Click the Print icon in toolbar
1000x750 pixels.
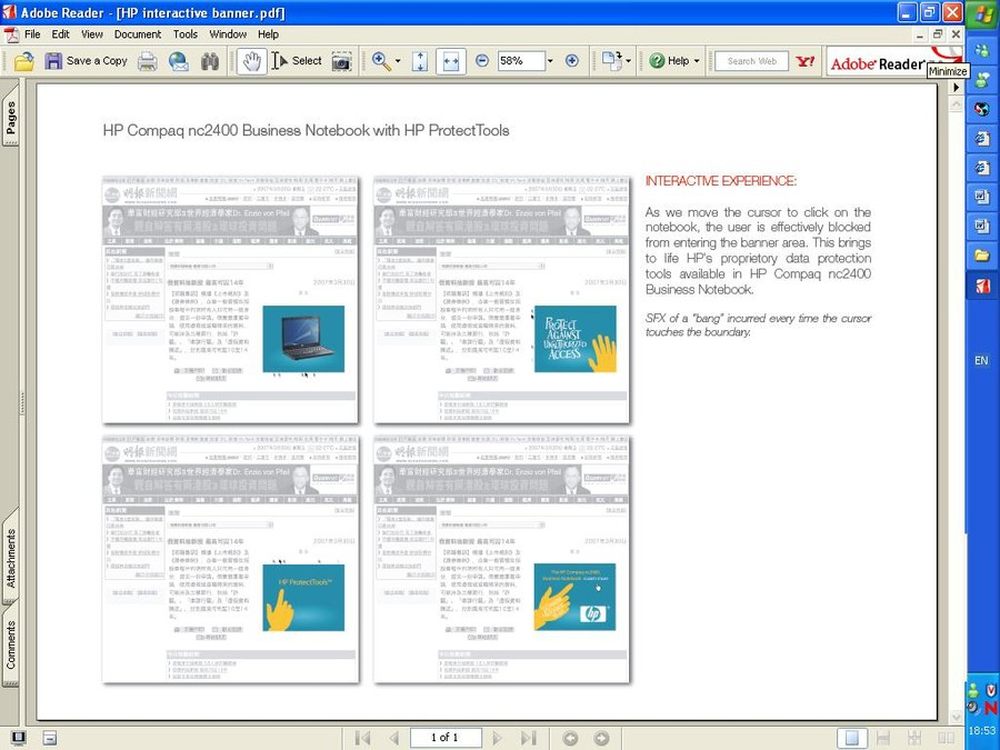click(147, 61)
